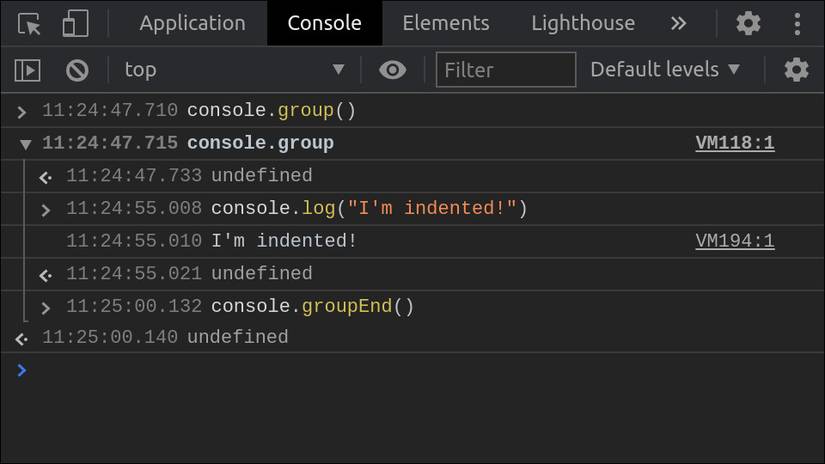Image resolution: width=825 pixels, height=464 pixels.
Task: Open the Default levels dropdown
Action: tap(665, 70)
